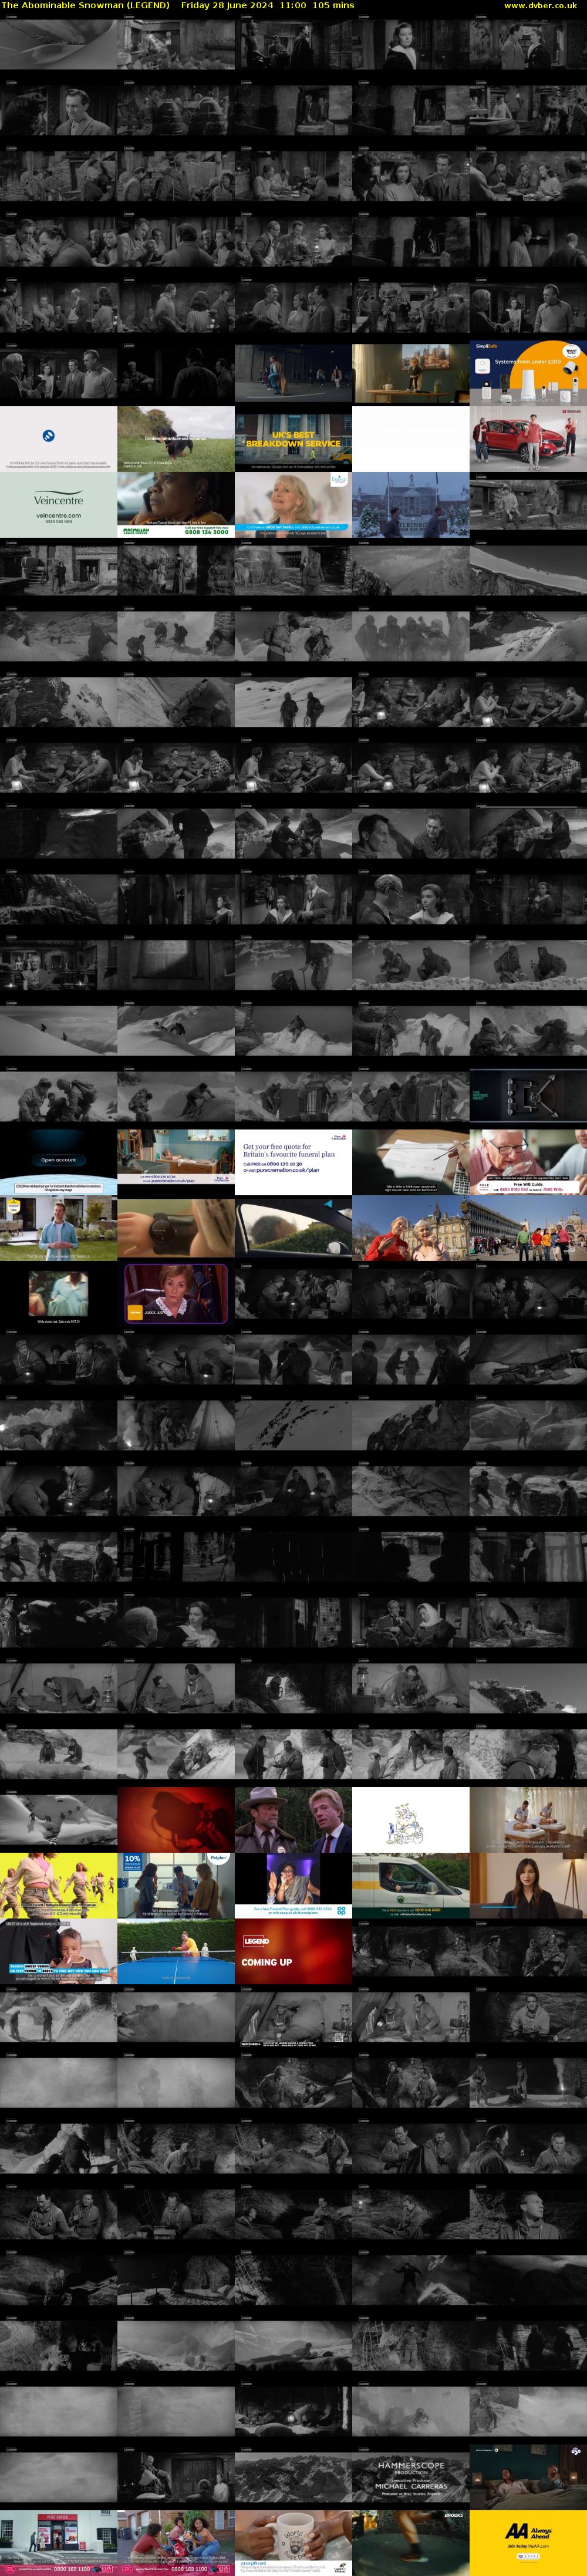Select the smartwatch on wrist thumbnail
Screen dimensions: 587x2576
tap(176, 1229)
